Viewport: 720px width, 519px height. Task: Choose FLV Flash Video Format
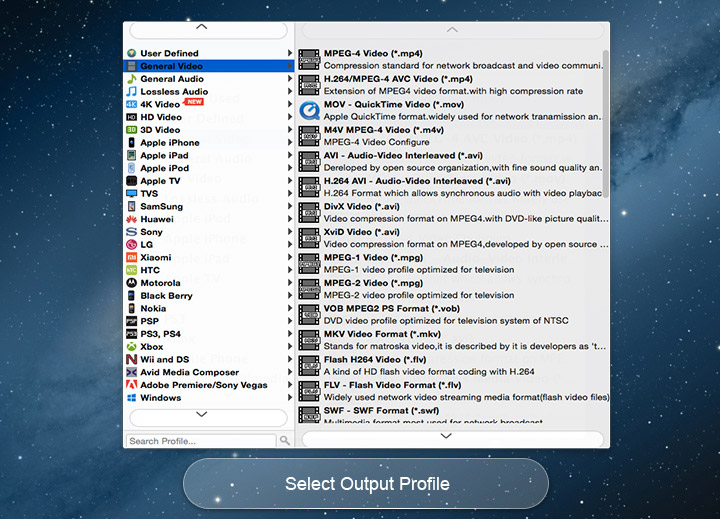(453, 391)
